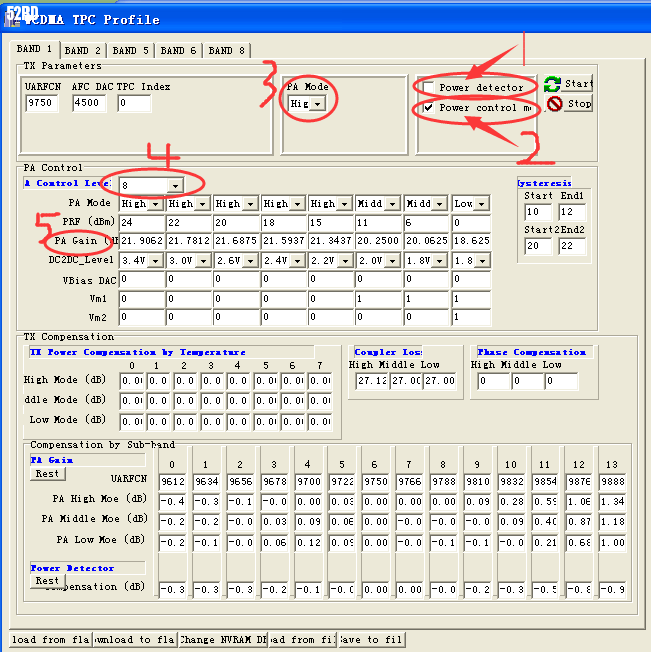Click the sub-band UARFCN field showing 9612
Screen dimensions: 651x652
click(x=173, y=482)
